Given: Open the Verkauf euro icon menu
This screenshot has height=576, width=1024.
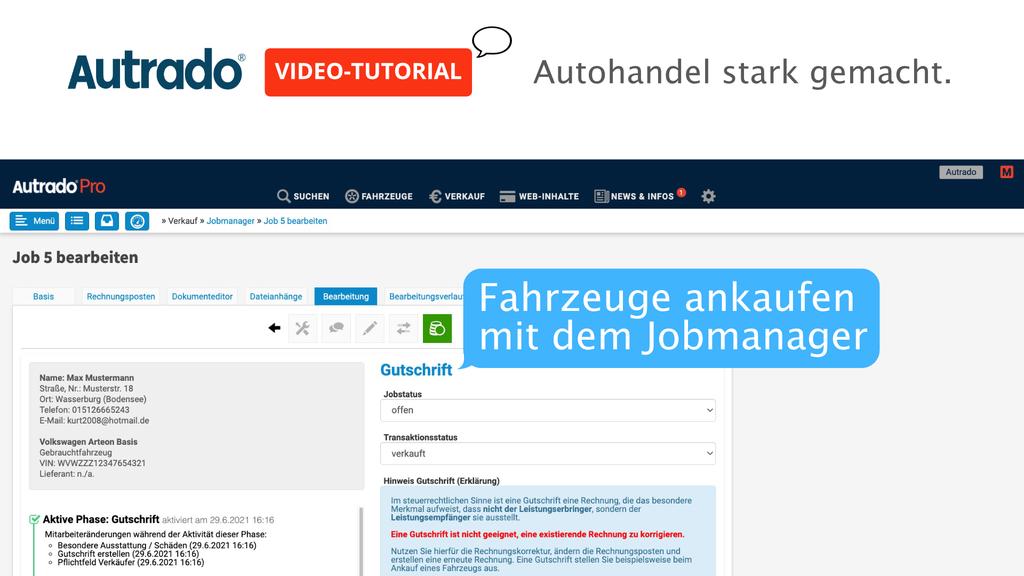Looking at the screenshot, I should click(x=435, y=196).
